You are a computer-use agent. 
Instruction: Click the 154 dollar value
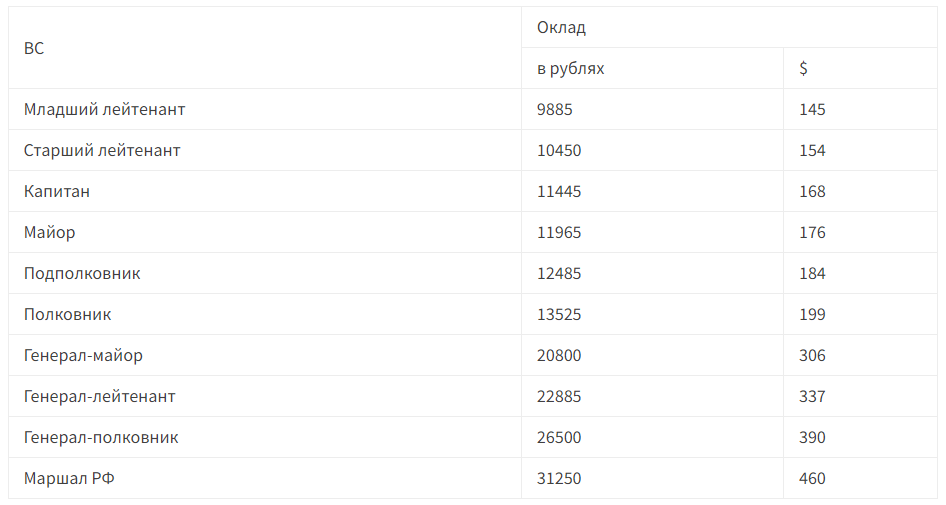coord(812,151)
